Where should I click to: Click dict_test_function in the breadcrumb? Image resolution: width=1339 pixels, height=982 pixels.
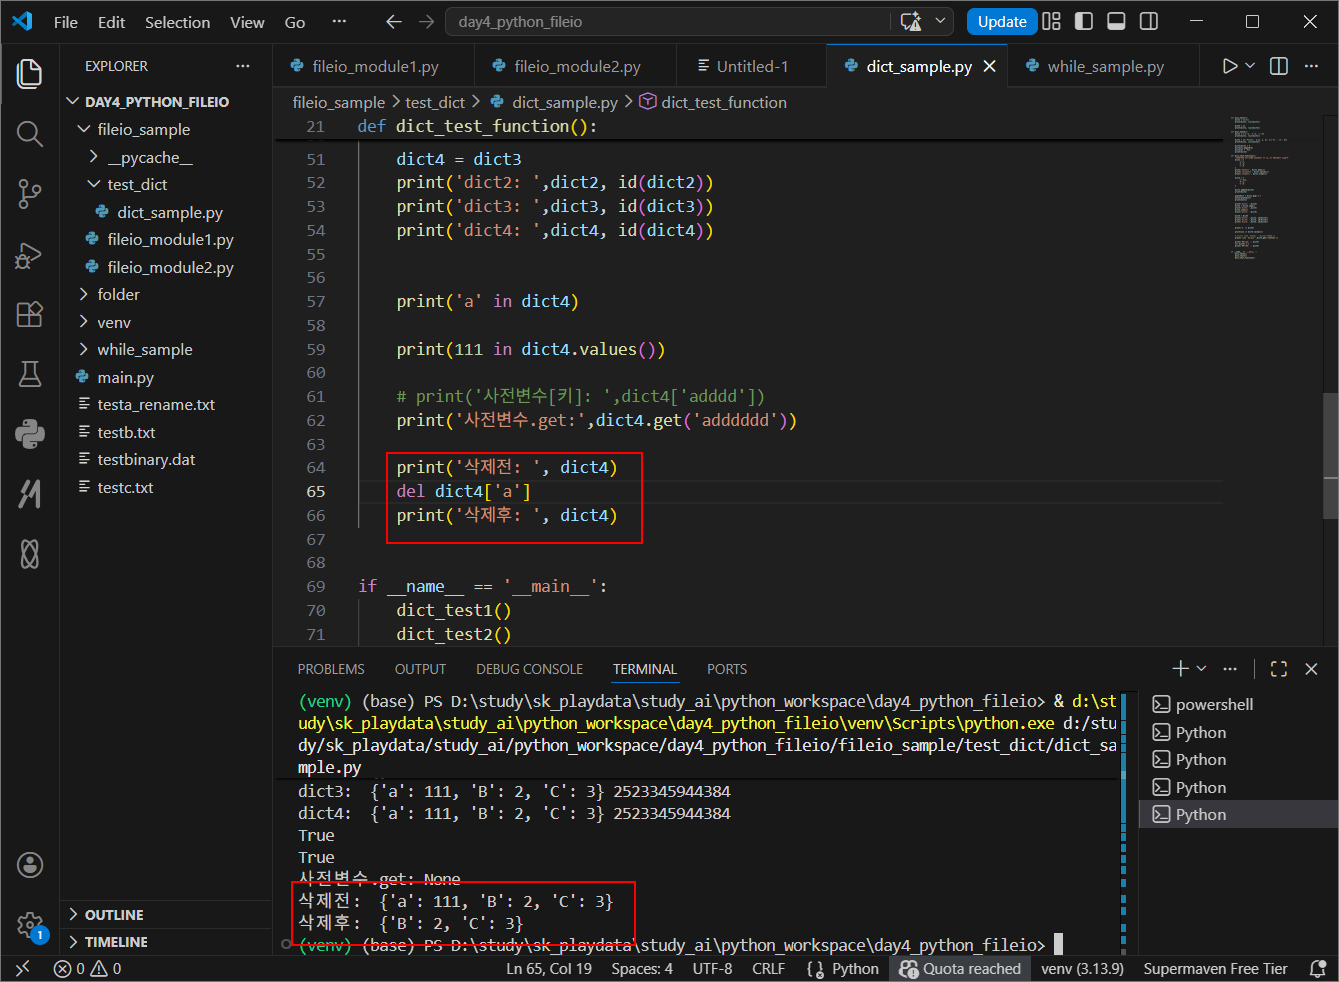724,102
